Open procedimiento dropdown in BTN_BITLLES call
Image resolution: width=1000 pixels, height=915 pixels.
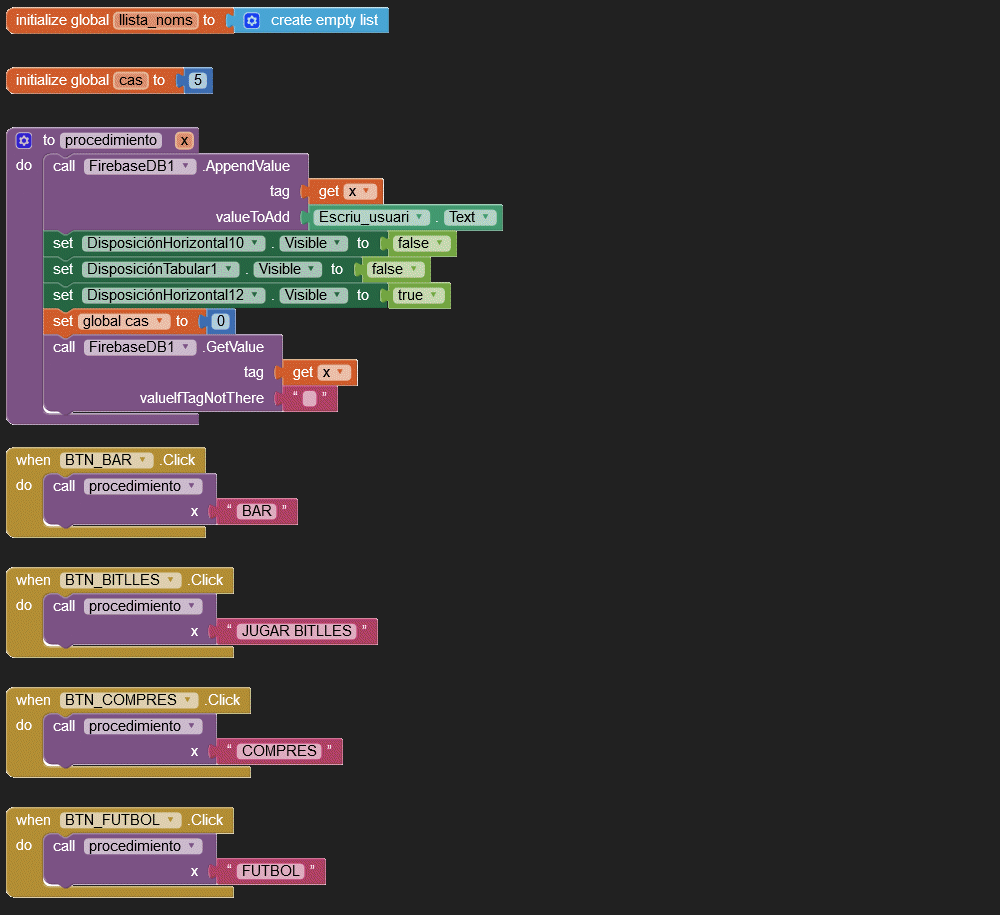pos(193,607)
